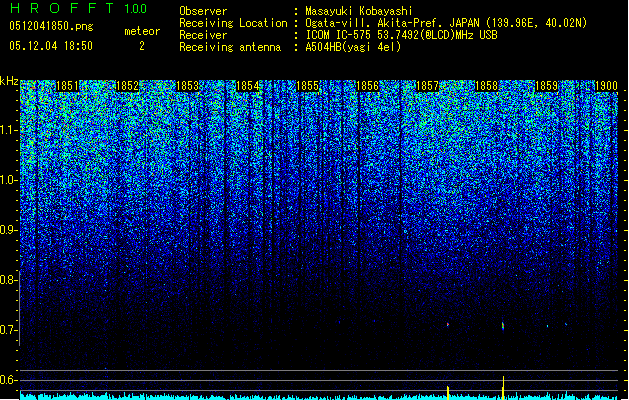Viewport: 629px width, 400px height.
Task: Click the HROFFT 1.0.0 title text
Action: (x=78, y=8)
